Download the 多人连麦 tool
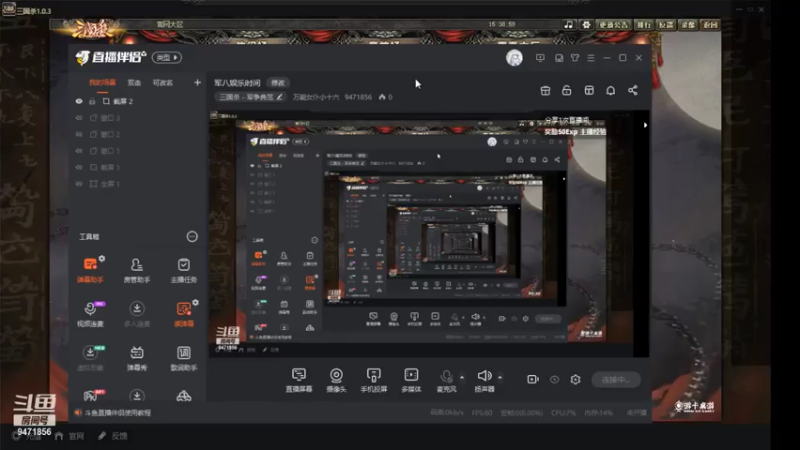Viewport: 800px width, 450px height. (x=137, y=314)
